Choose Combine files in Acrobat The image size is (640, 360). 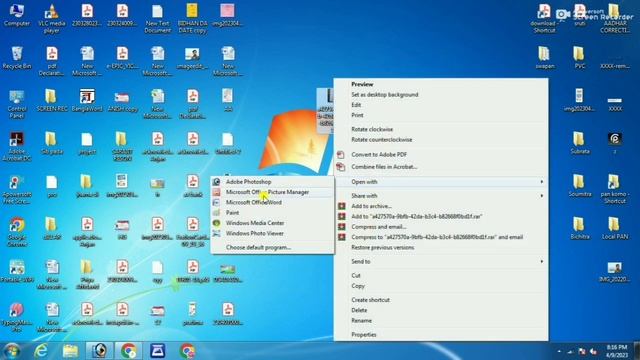tap(384, 167)
